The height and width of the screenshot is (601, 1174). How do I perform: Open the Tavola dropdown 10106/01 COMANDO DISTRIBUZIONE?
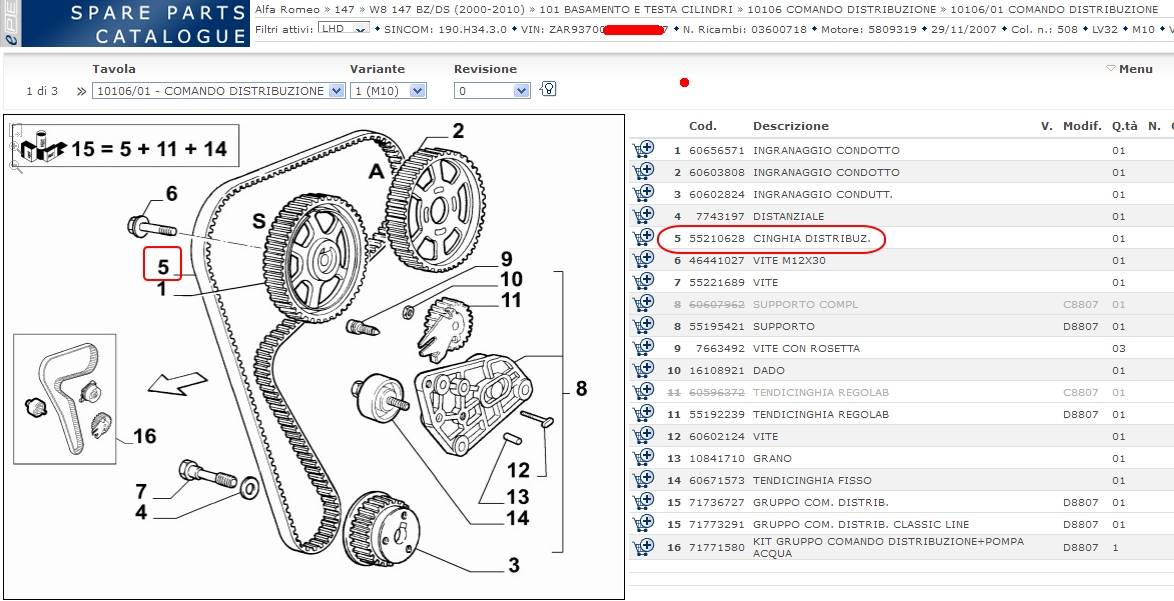coord(219,91)
